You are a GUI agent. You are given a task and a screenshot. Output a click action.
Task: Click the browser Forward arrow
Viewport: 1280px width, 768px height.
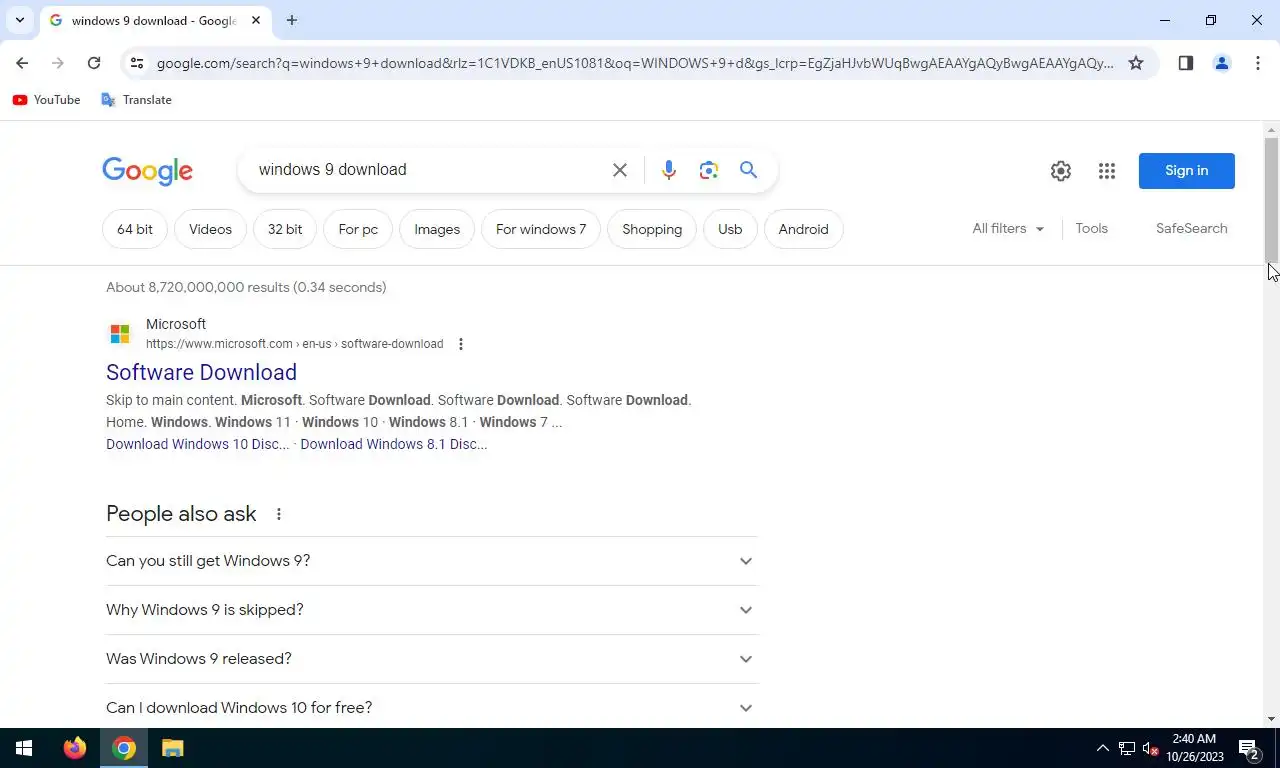pyautogui.click(x=58, y=63)
